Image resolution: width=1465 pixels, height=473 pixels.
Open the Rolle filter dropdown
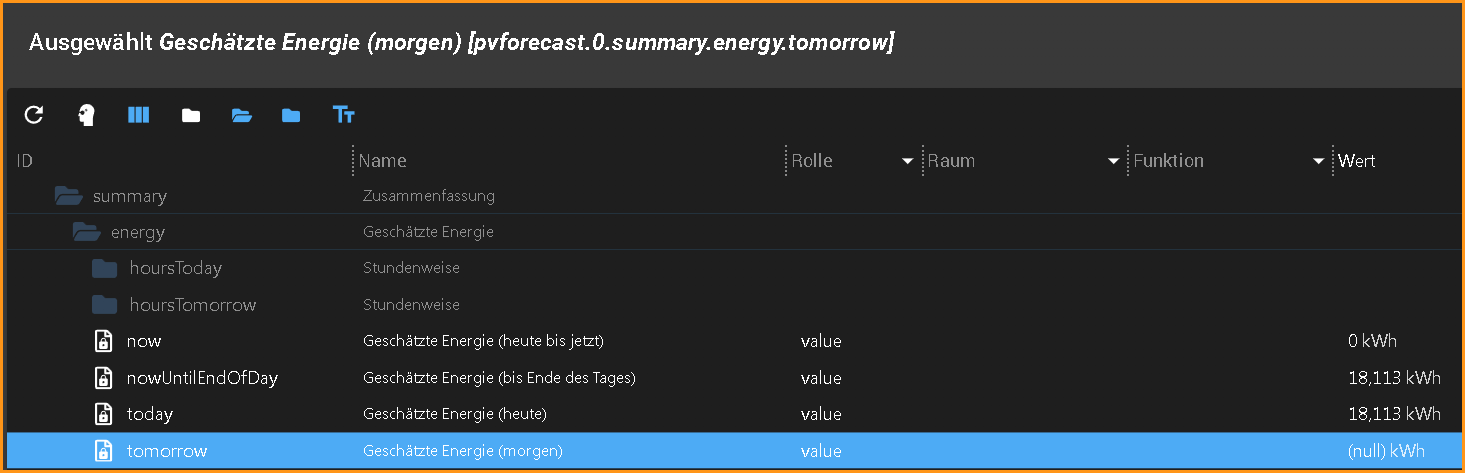click(x=907, y=161)
